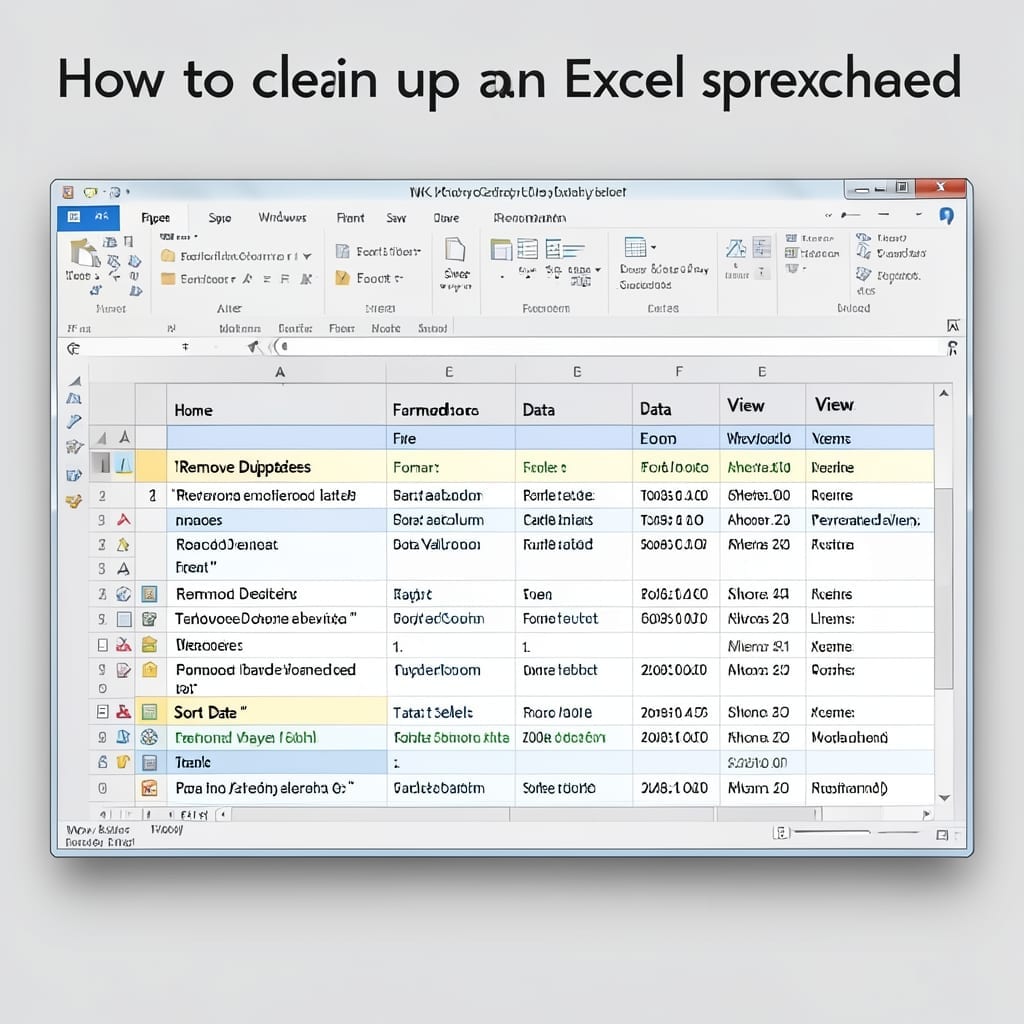Image resolution: width=1024 pixels, height=1024 pixels.
Task: Open the blue file menu button
Action: [88, 217]
